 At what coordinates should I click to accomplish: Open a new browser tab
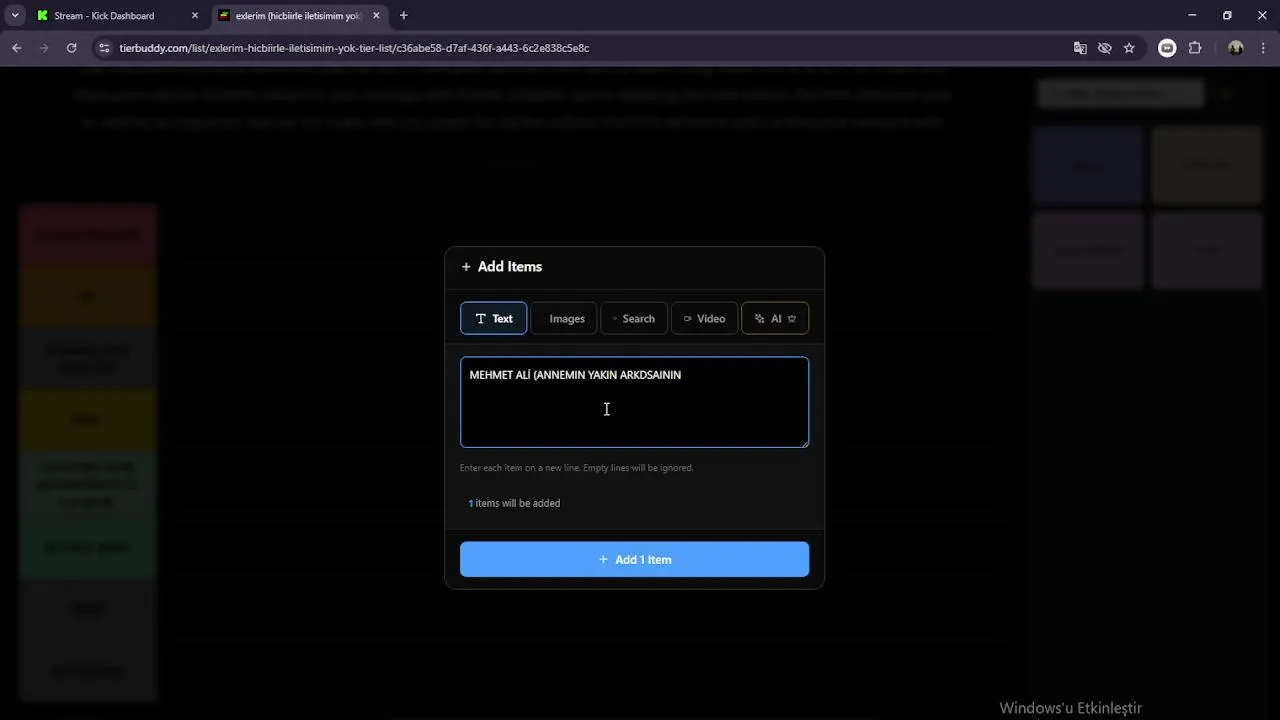click(404, 16)
